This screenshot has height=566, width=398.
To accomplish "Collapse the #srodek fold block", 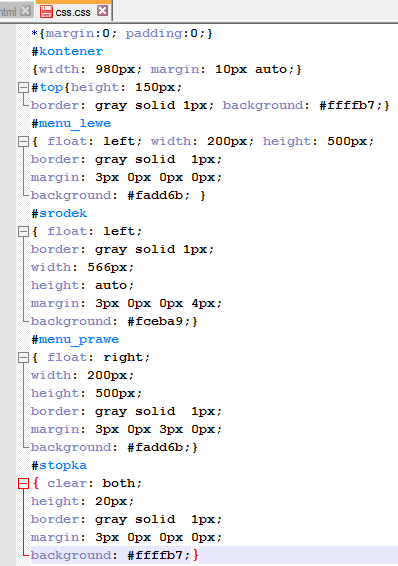I will (23, 231).
